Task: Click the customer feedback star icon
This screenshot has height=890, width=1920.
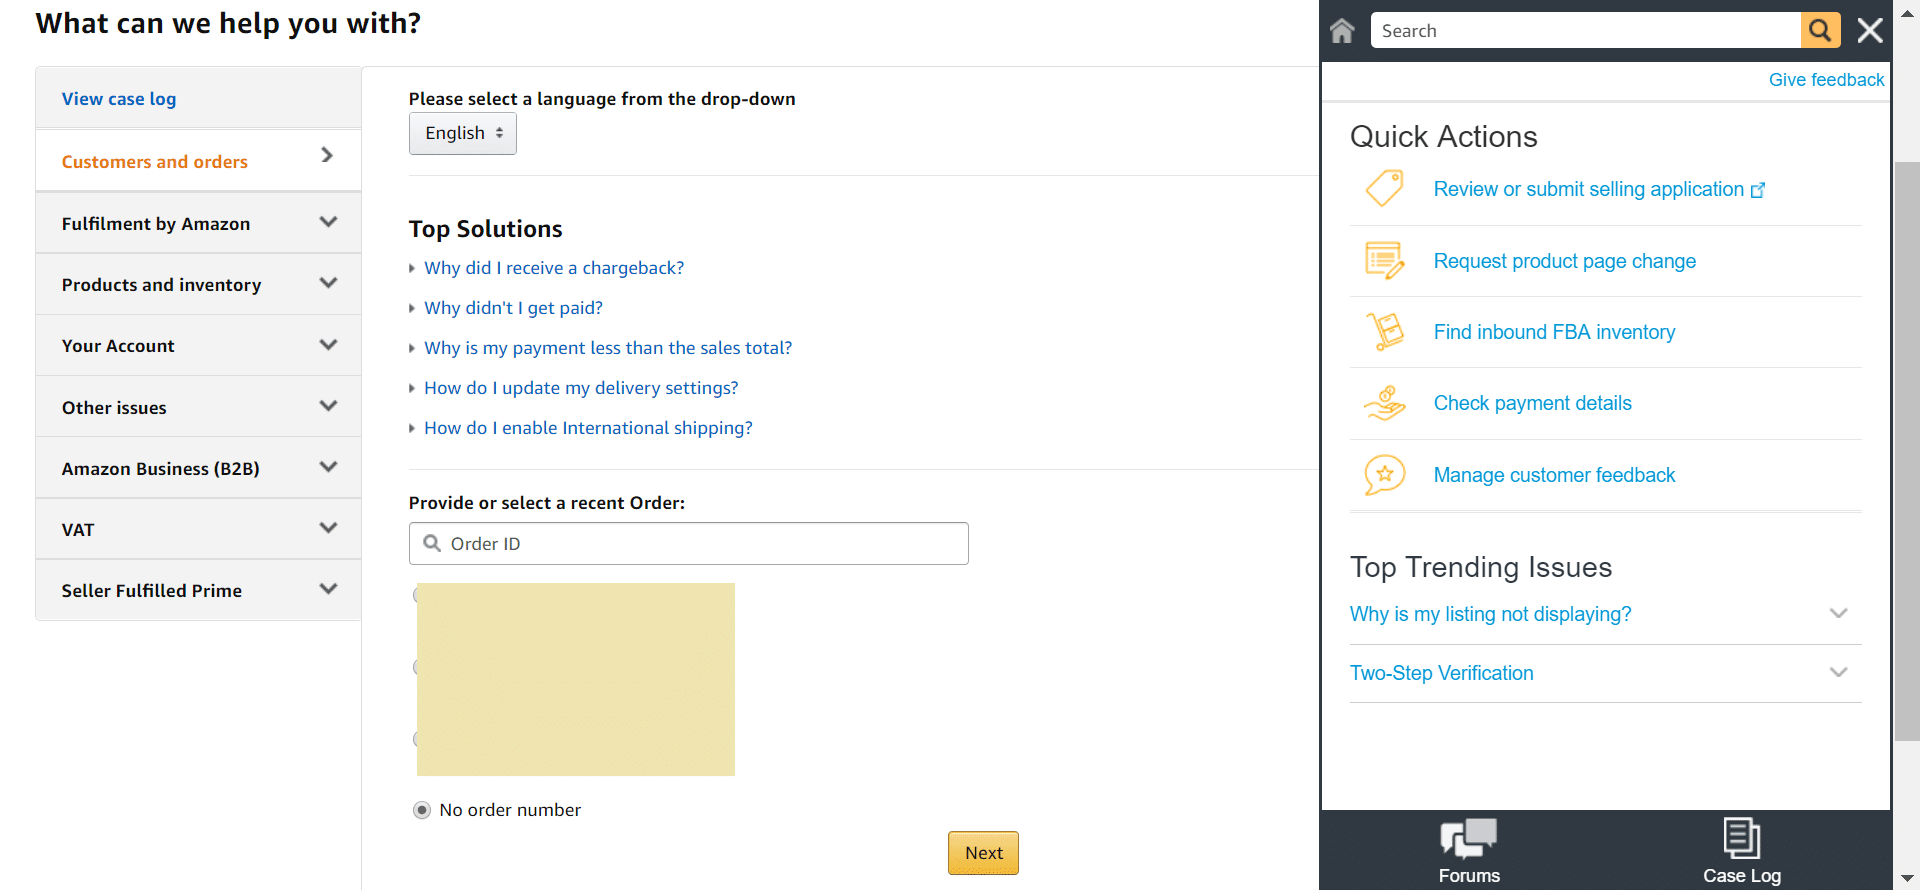Action: (1385, 475)
